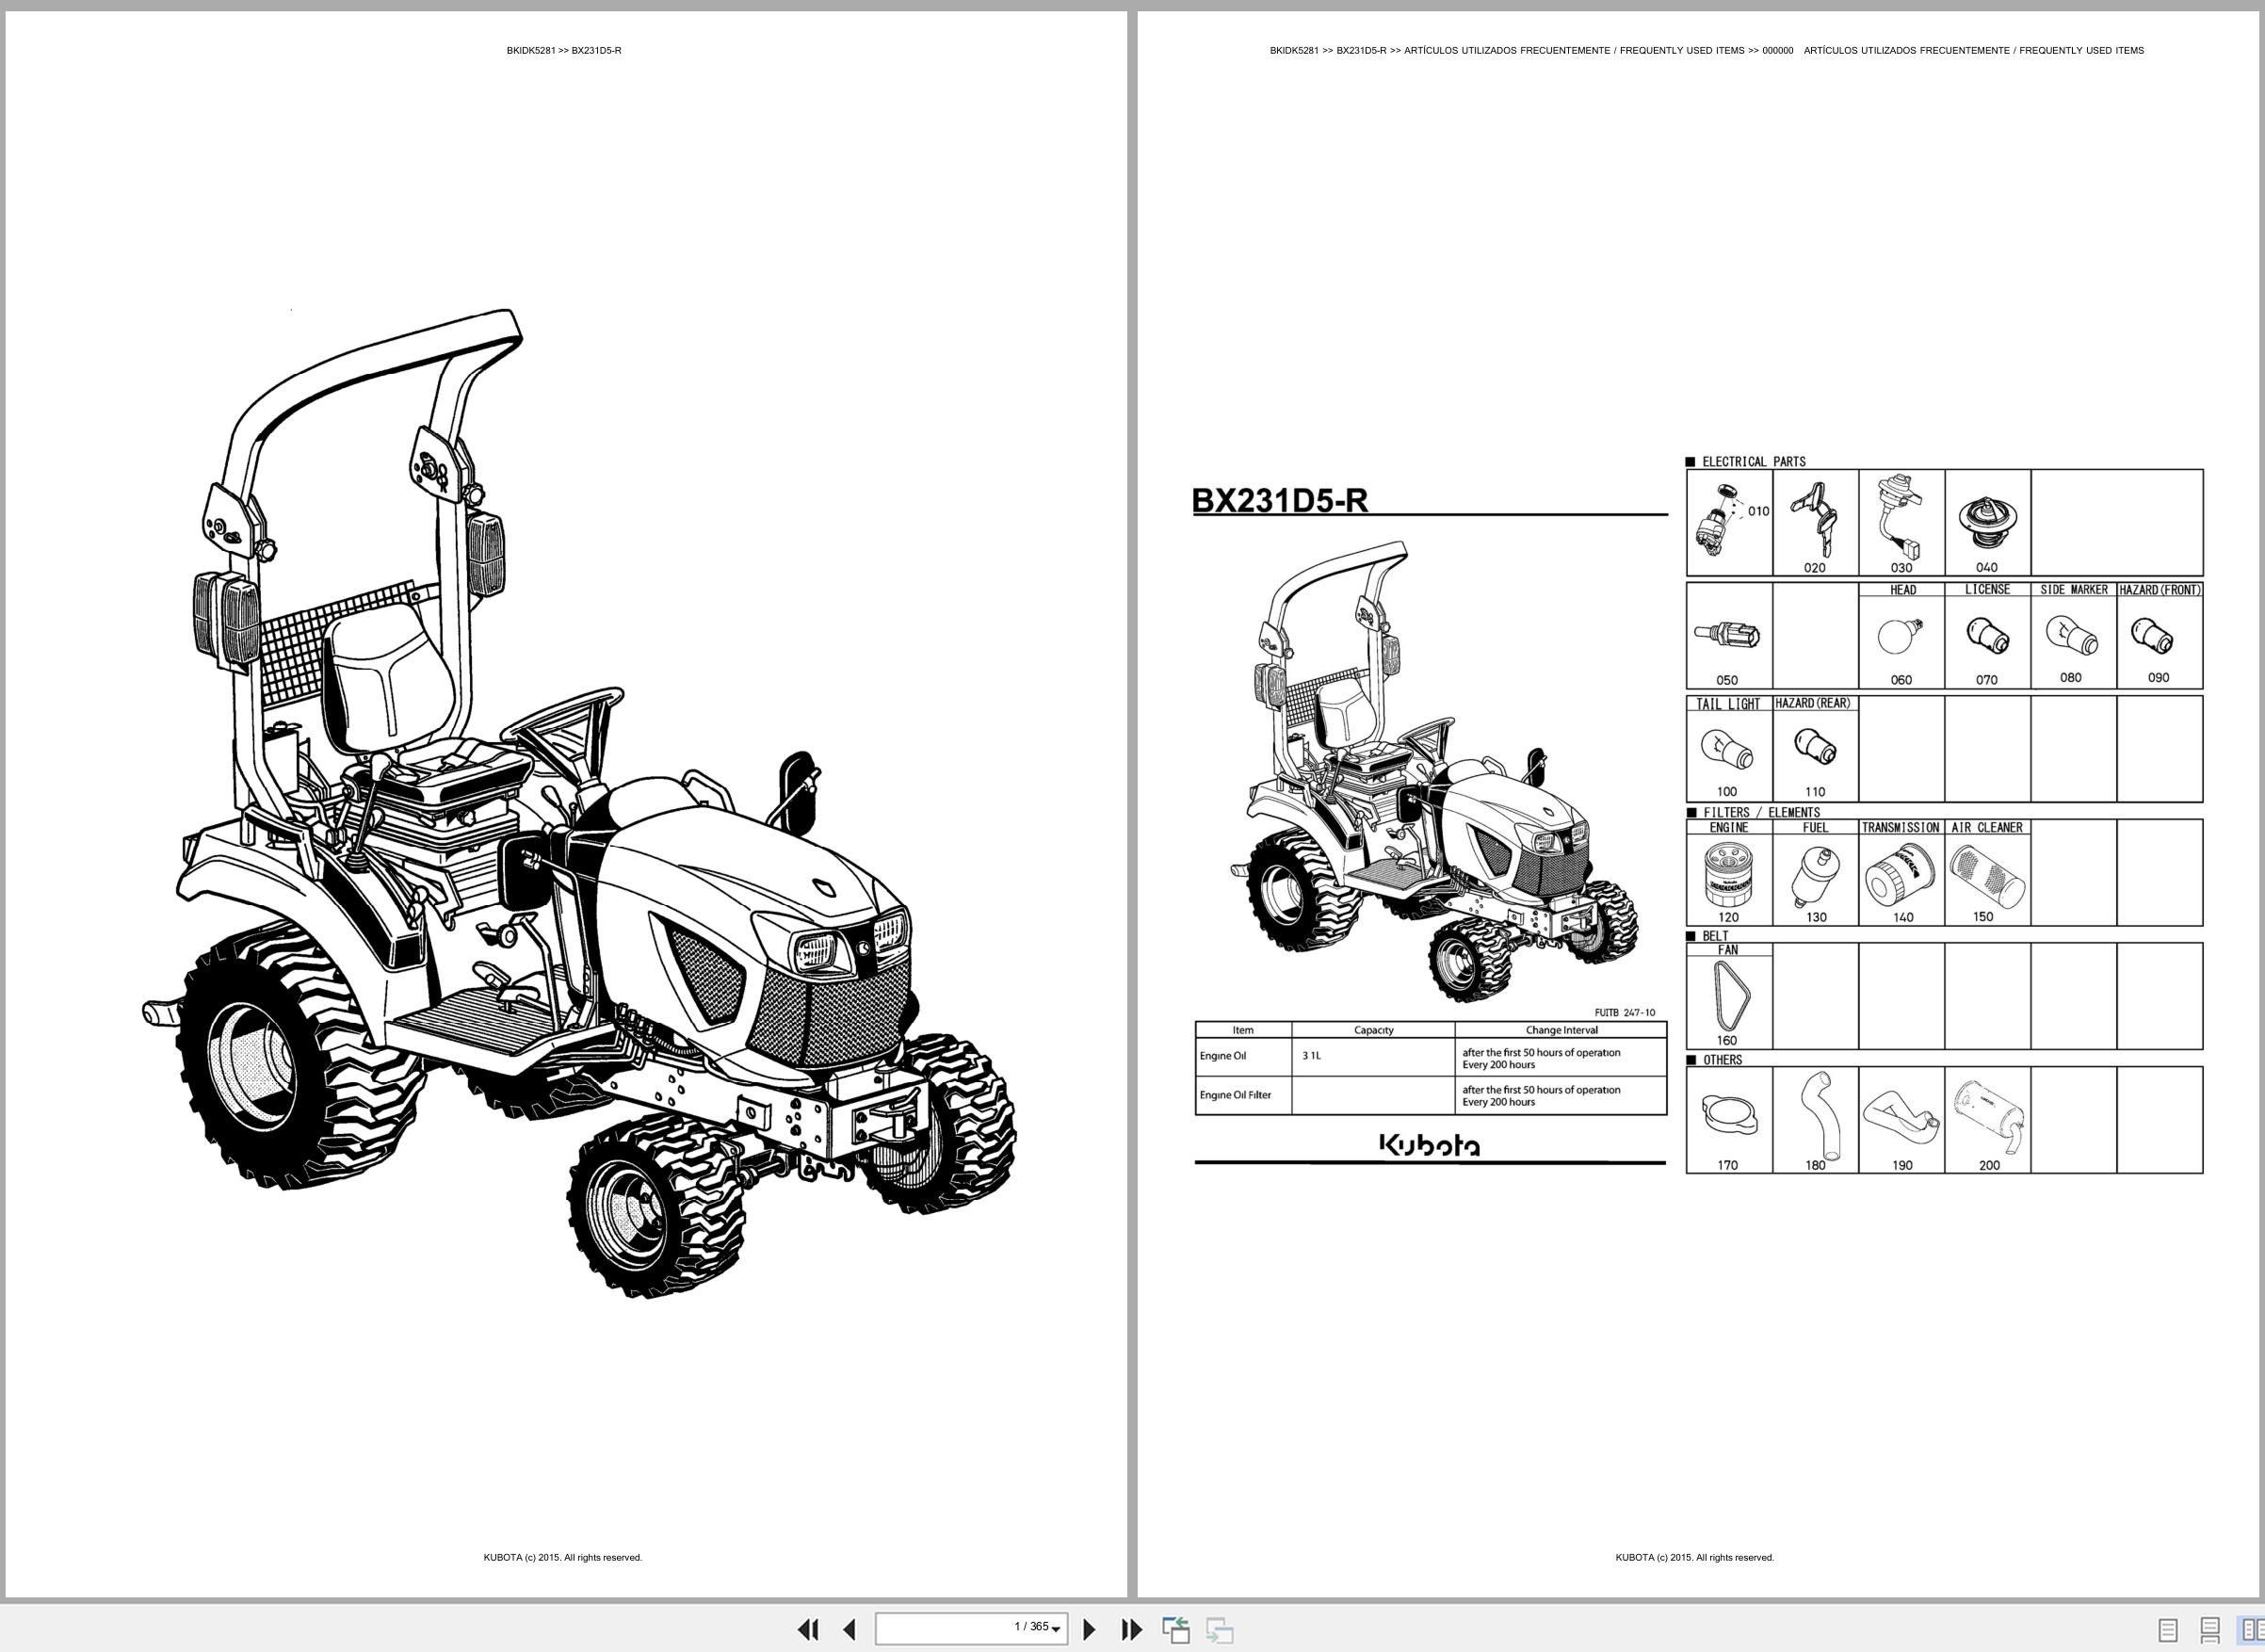Advance to the next page
Viewport: 2265px width, 1652px height.
pos(1090,1629)
